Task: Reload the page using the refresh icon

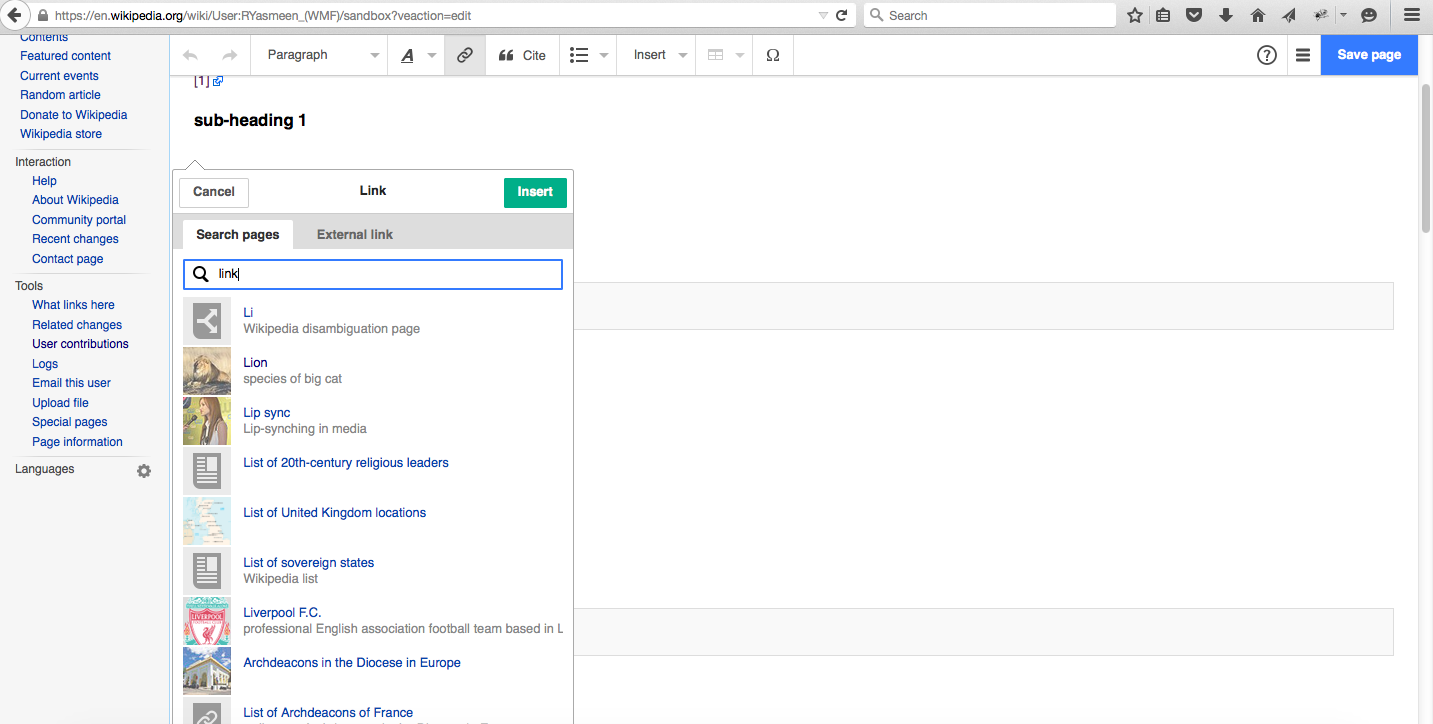Action: tap(842, 15)
